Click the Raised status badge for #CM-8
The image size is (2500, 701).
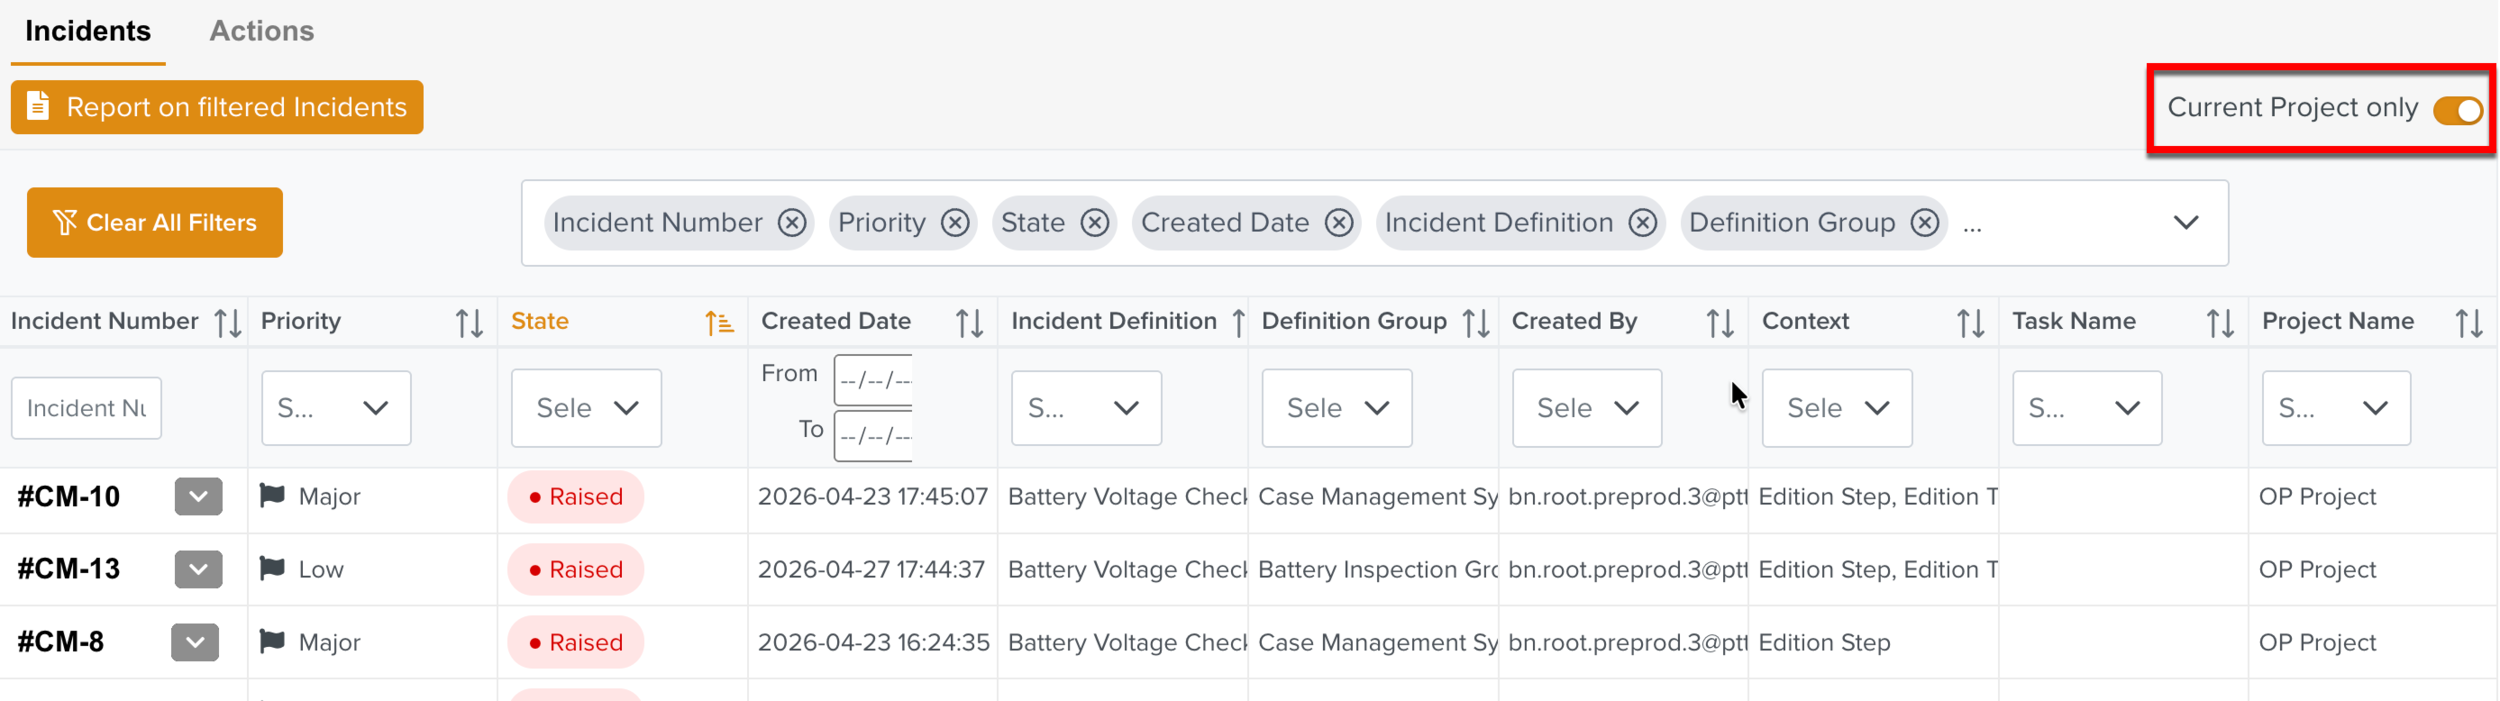(x=576, y=643)
